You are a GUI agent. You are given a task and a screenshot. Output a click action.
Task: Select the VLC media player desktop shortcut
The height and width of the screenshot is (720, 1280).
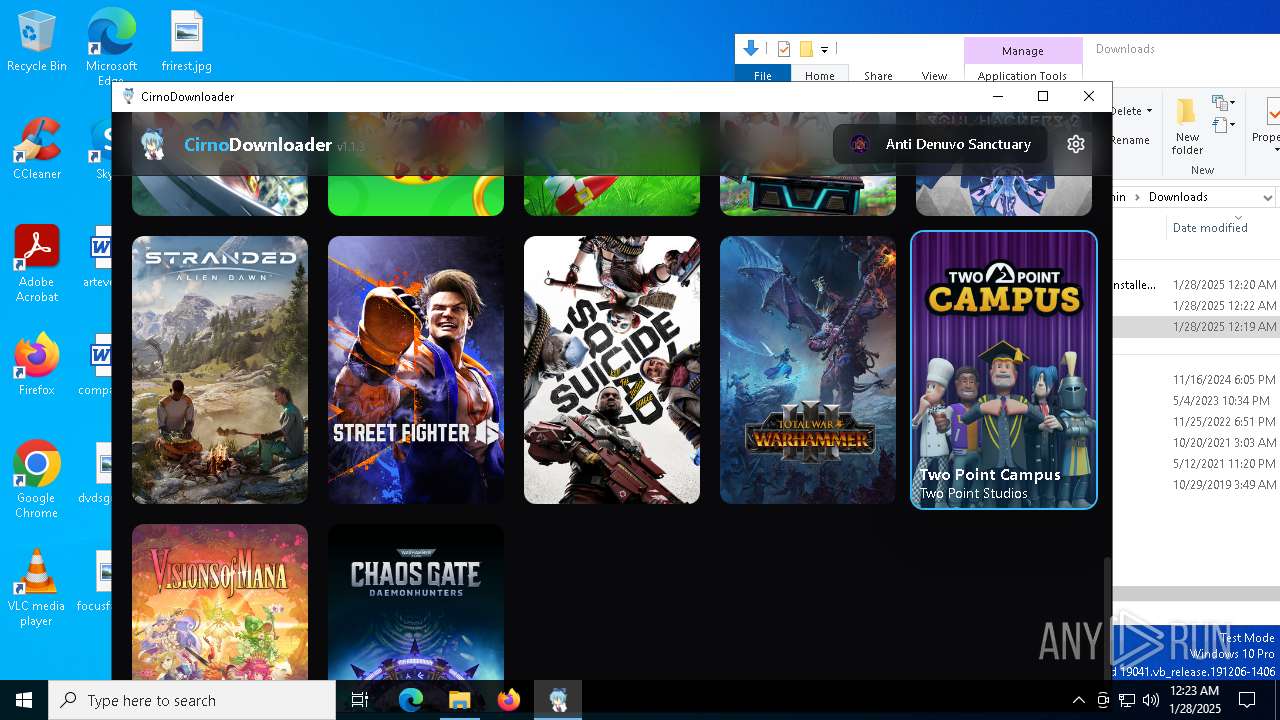37,587
